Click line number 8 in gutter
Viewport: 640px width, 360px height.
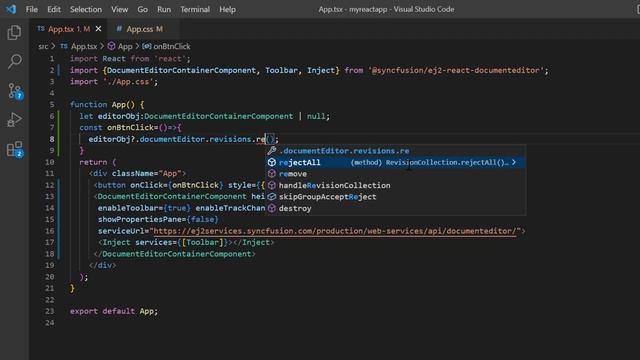[52, 139]
